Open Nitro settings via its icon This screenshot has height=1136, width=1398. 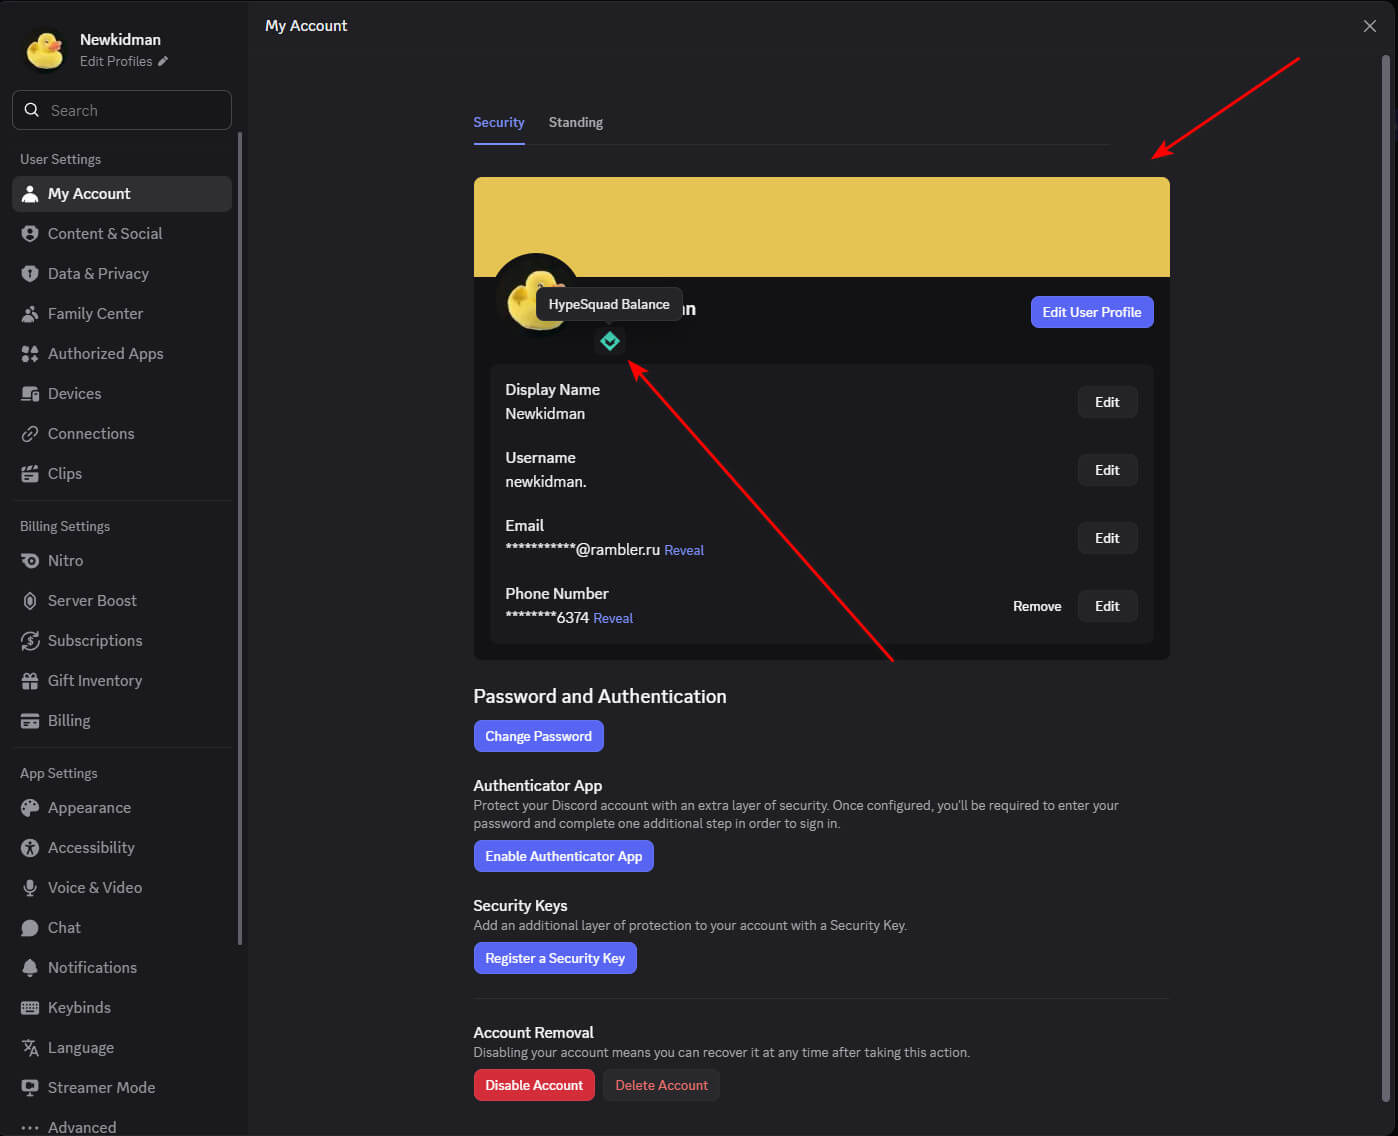[30, 561]
